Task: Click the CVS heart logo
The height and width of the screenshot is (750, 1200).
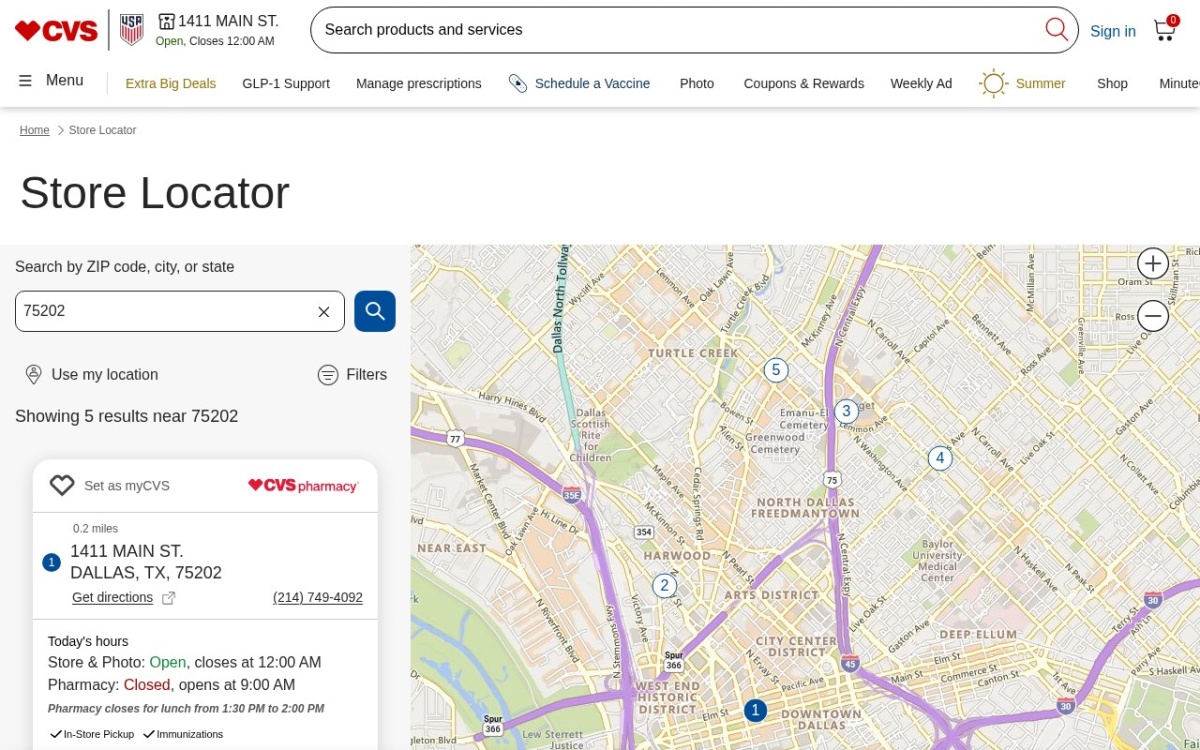Action: coord(56,30)
